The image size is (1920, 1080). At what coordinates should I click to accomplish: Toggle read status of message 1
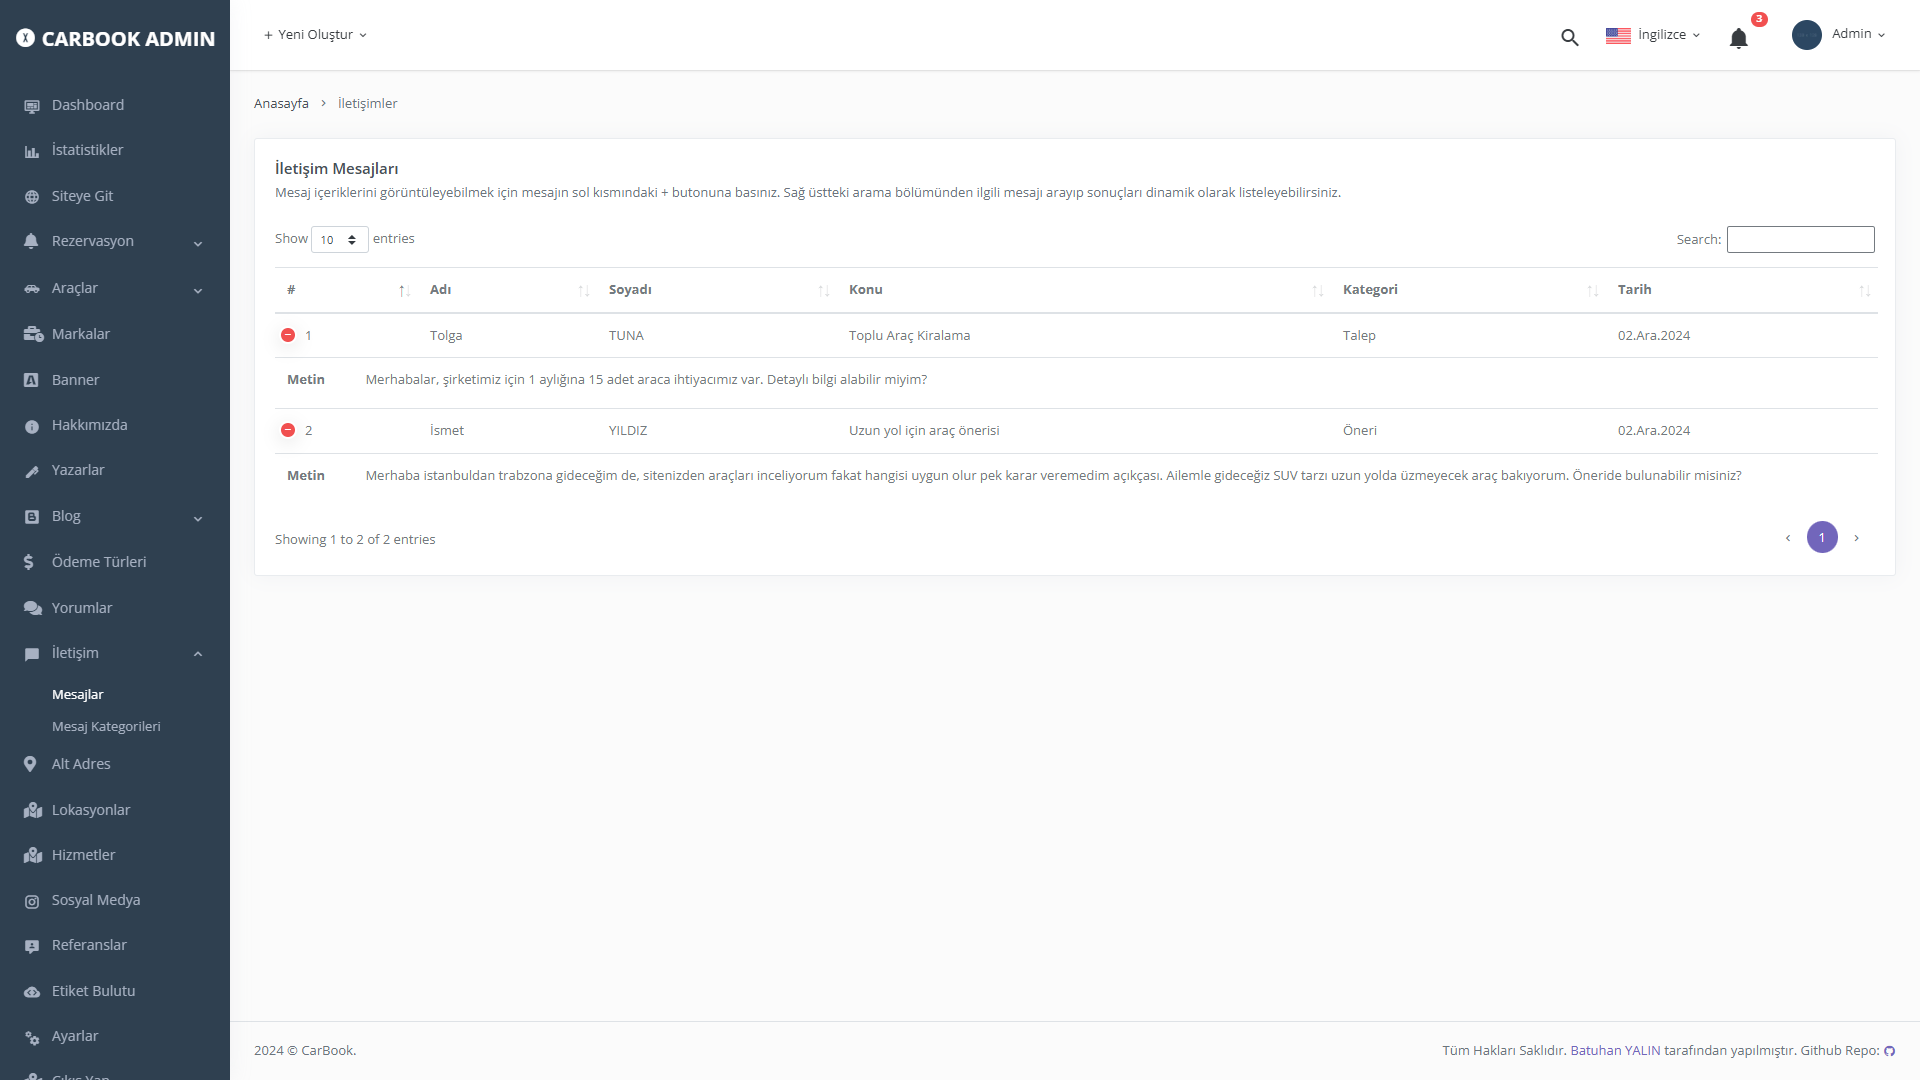point(289,335)
